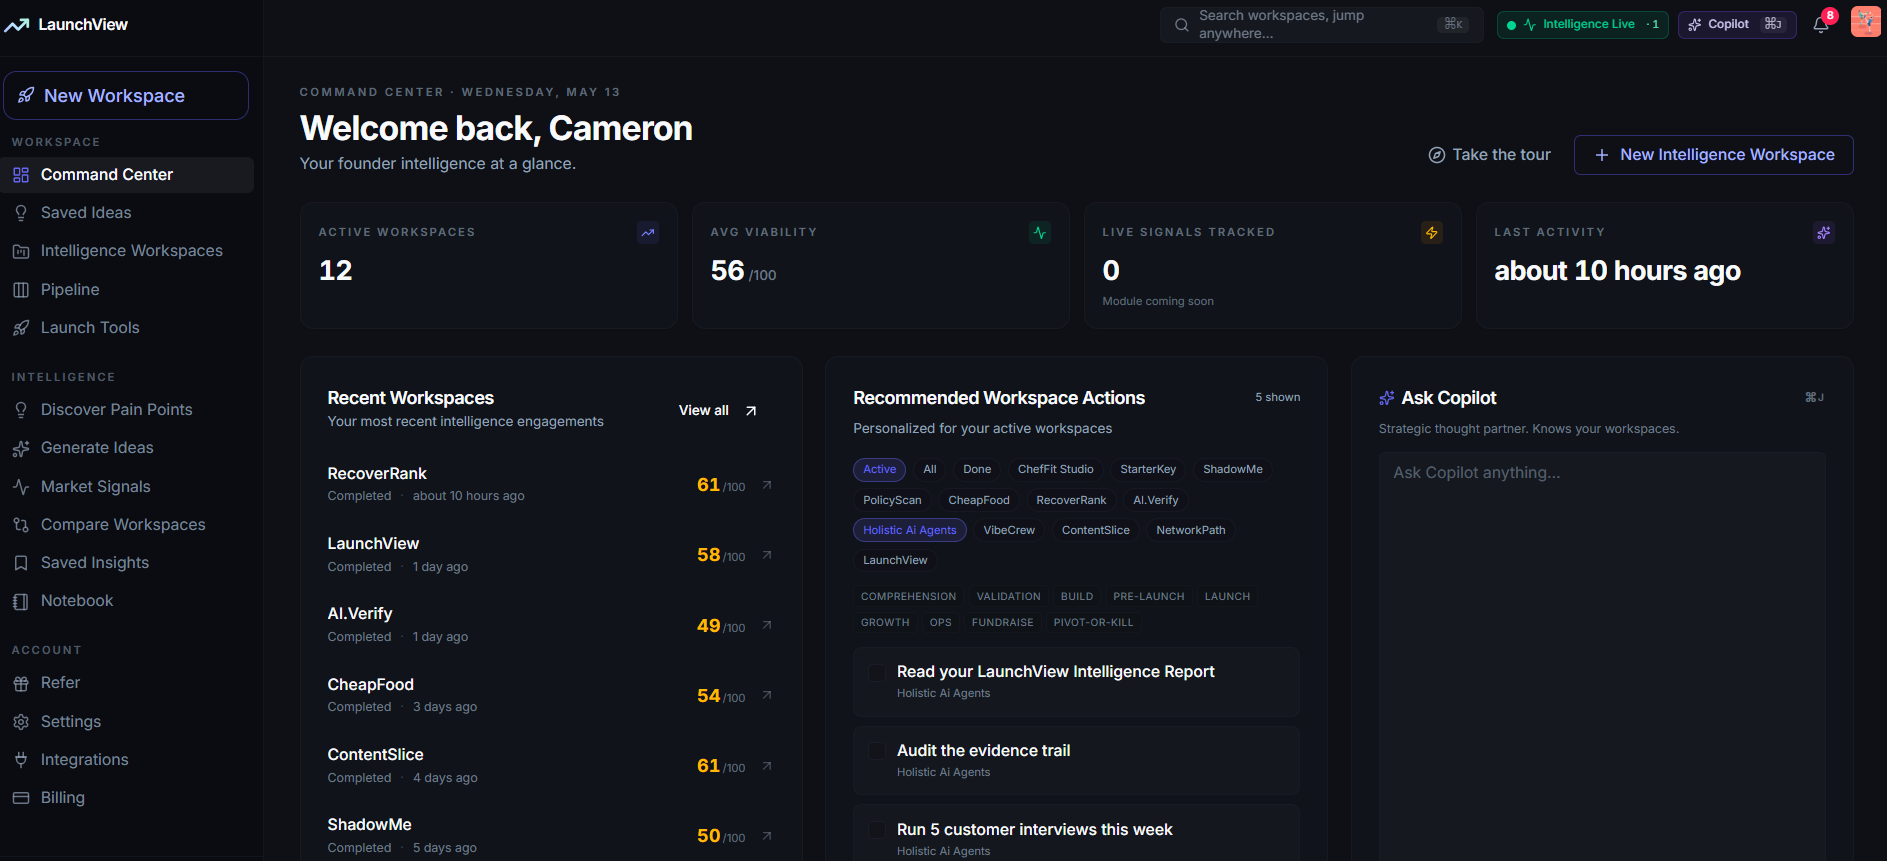Viewport: 1887px width, 861px height.
Task: Click the Live Signals lightning icon
Action: 1432,233
